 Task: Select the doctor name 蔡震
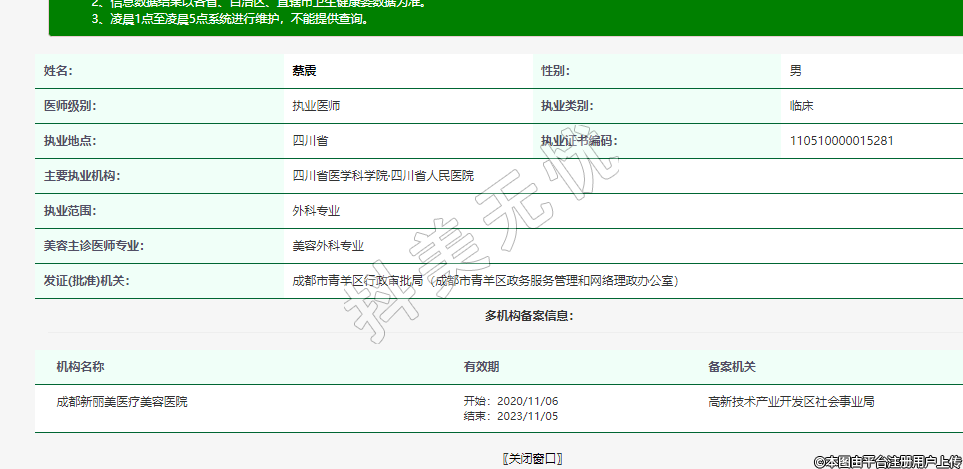304,71
